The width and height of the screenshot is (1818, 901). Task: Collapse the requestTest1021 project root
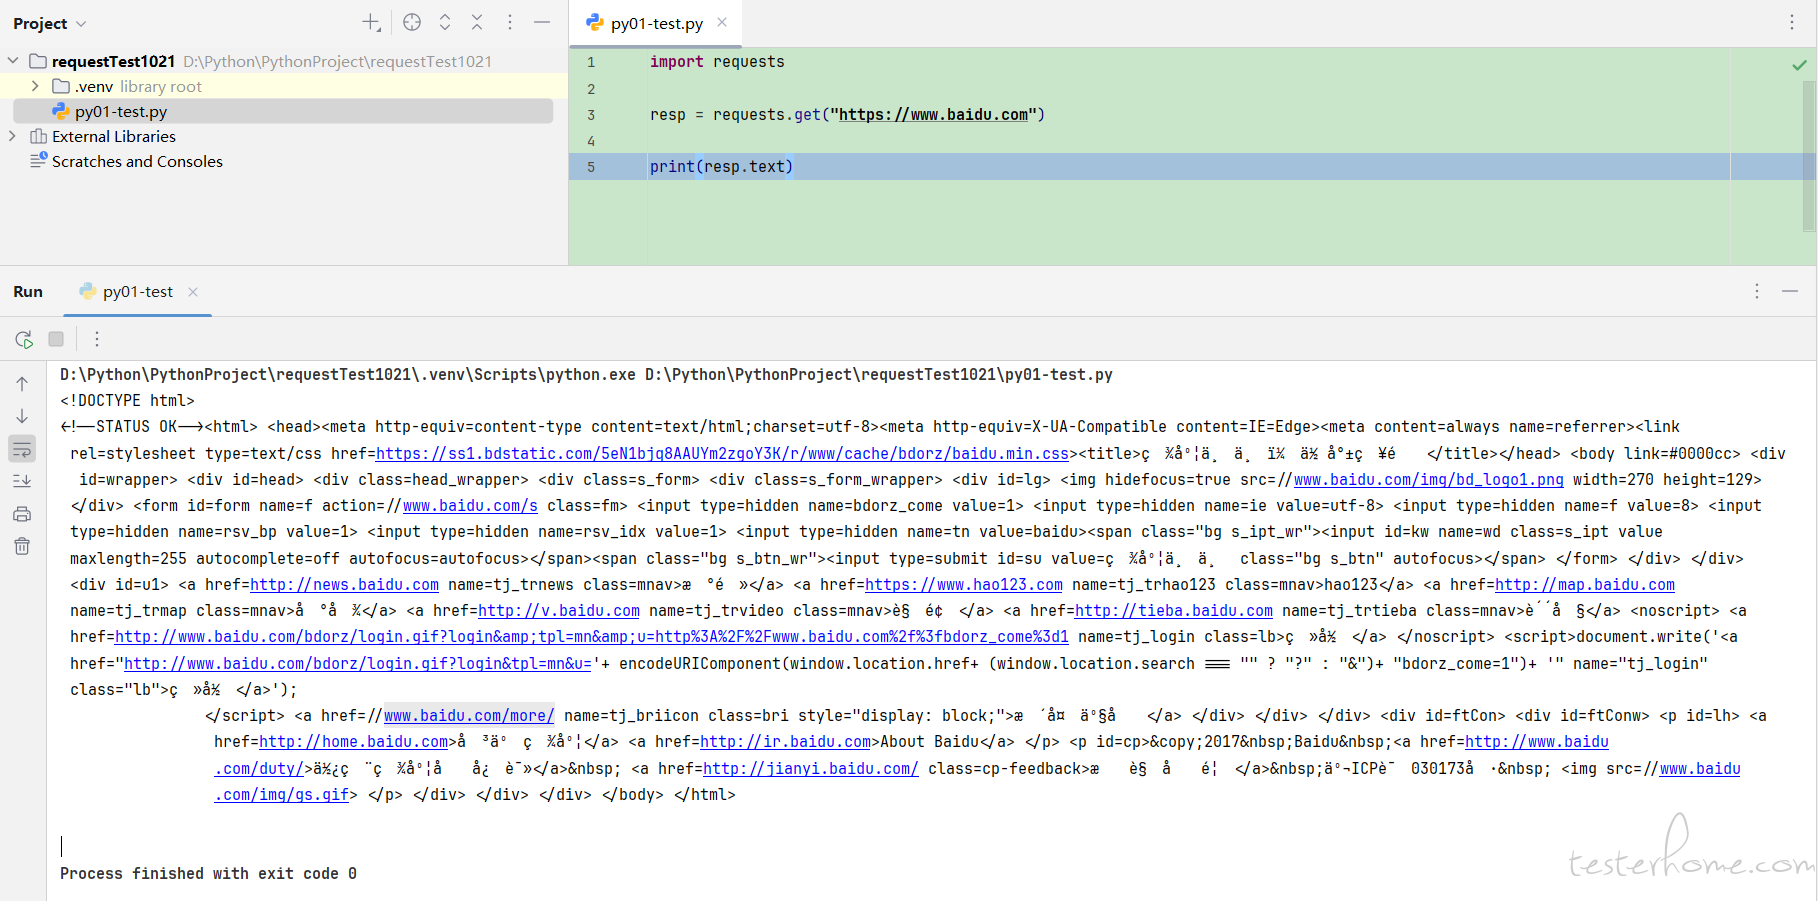[x=13, y=61]
